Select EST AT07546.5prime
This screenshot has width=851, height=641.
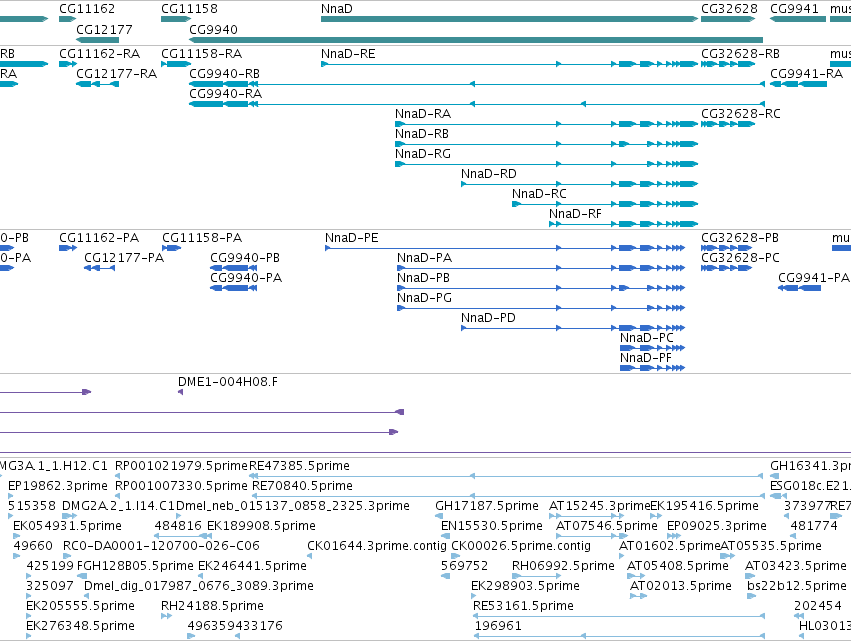click(x=592, y=536)
